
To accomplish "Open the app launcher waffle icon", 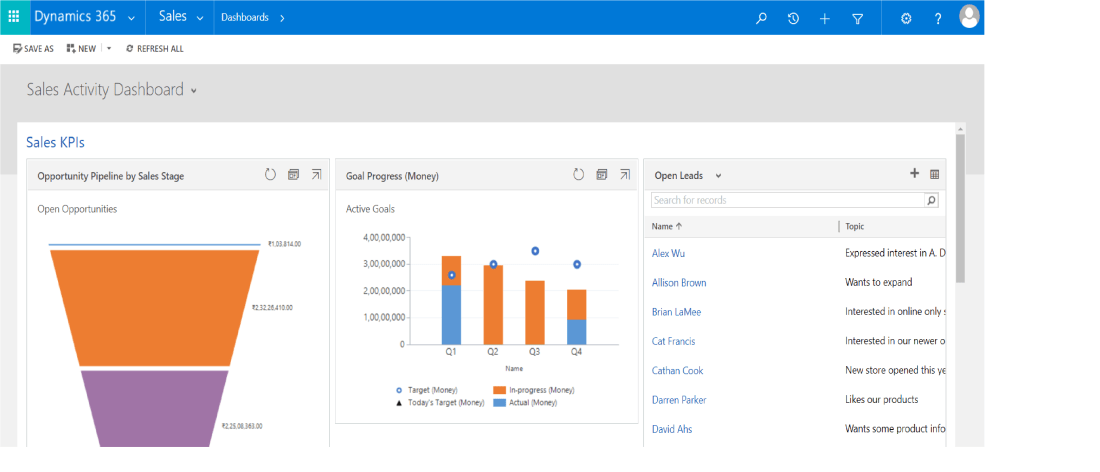I will coord(13,17).
